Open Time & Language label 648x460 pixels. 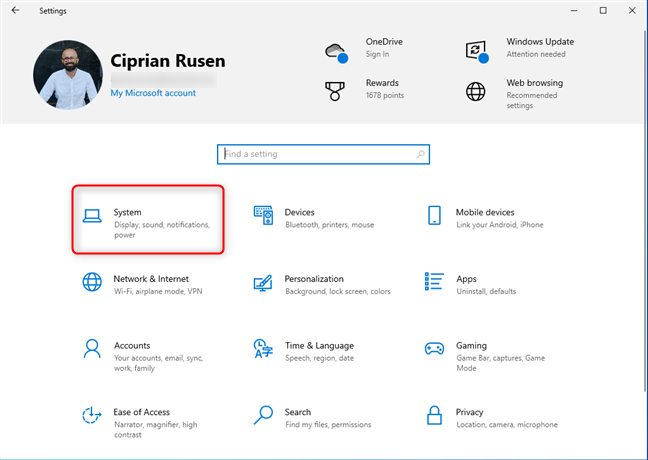point(319,345)
